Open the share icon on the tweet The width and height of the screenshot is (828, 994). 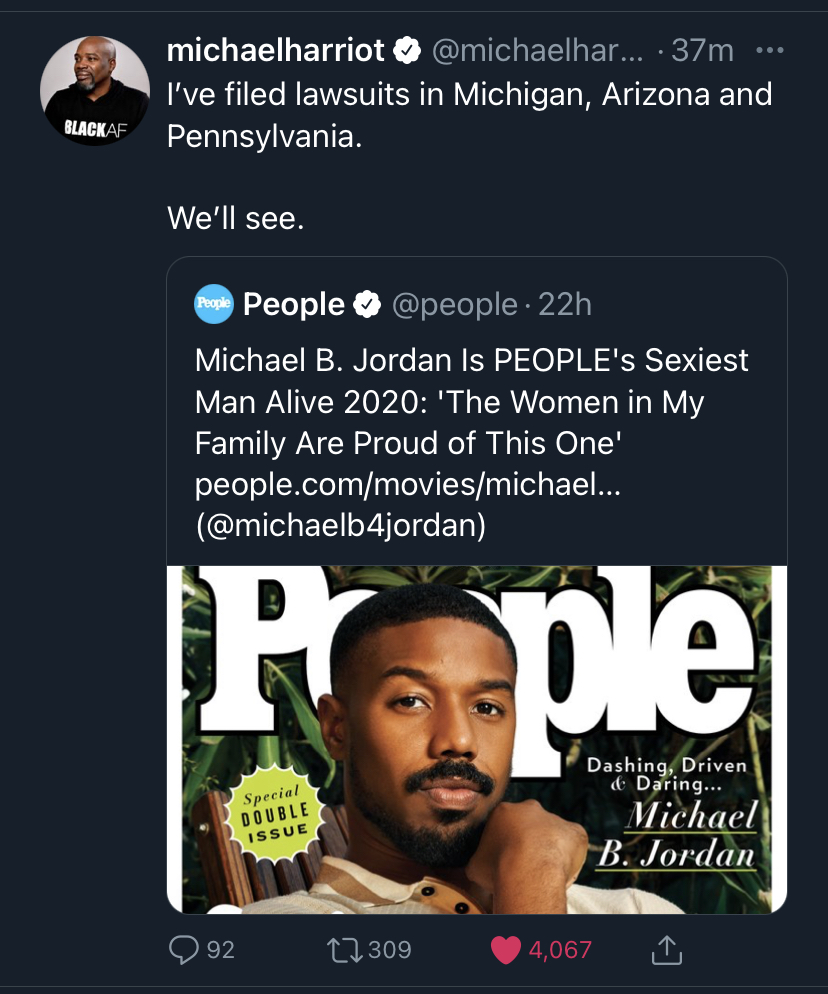click(x=667, y=948)
